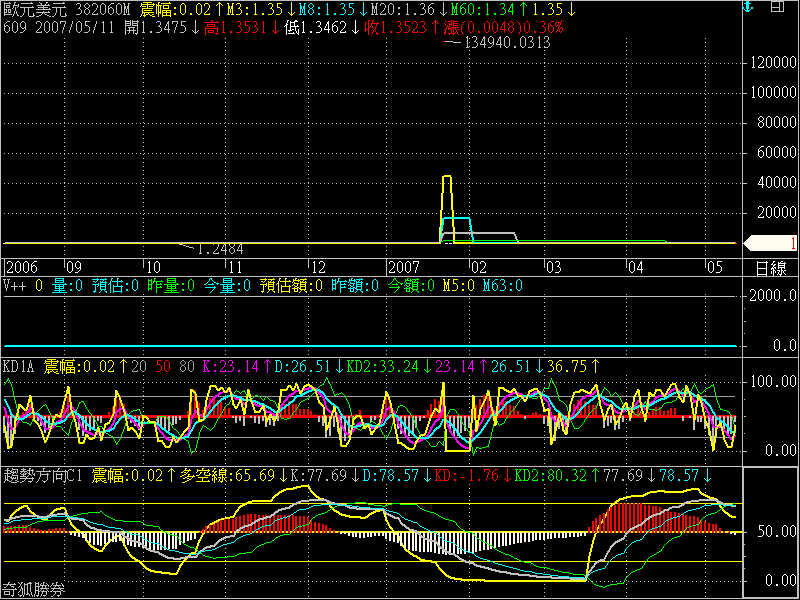Click the M20 moving average label

tap(394, 9)
